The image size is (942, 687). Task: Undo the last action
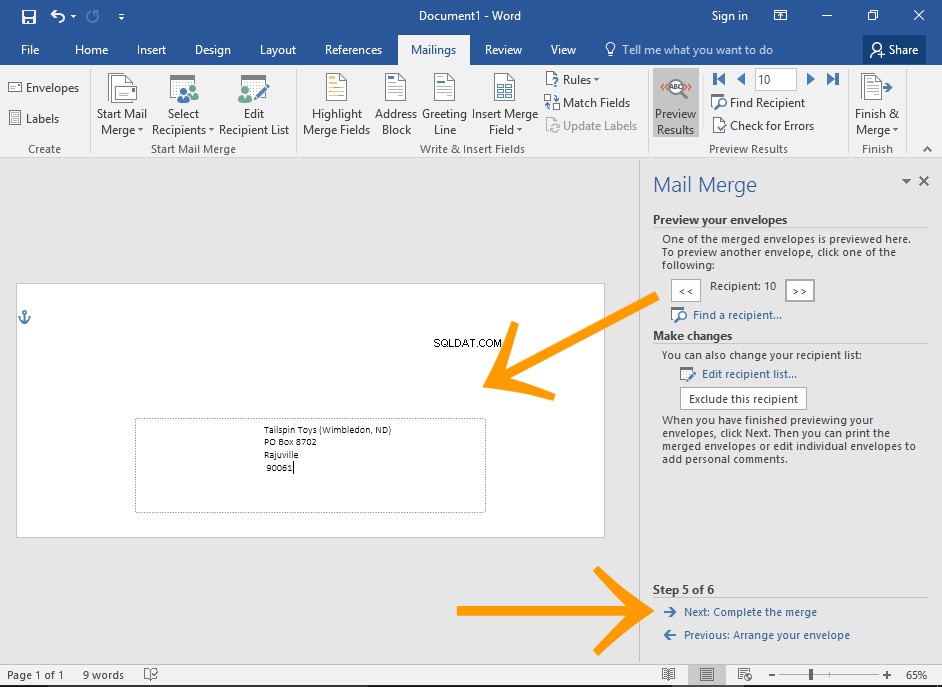[58, 16]
